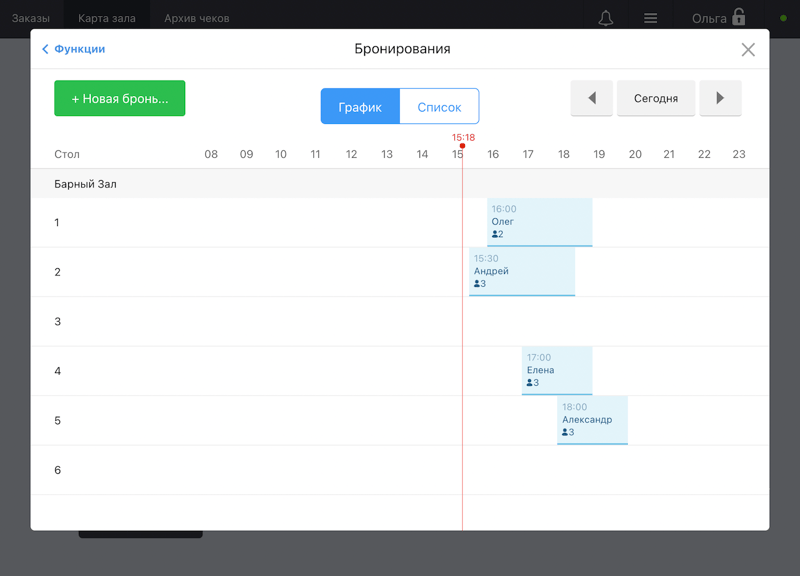This screenshot has height=576, width=800.
Task: Jump to Сегодня
Action: coord(656,98)
